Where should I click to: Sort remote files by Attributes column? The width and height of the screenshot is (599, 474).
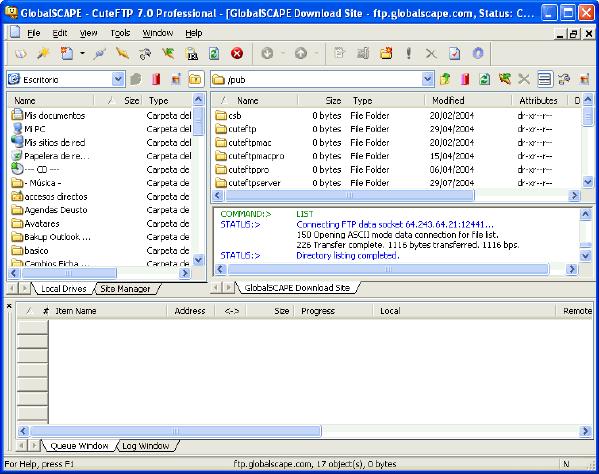[539, 100]
